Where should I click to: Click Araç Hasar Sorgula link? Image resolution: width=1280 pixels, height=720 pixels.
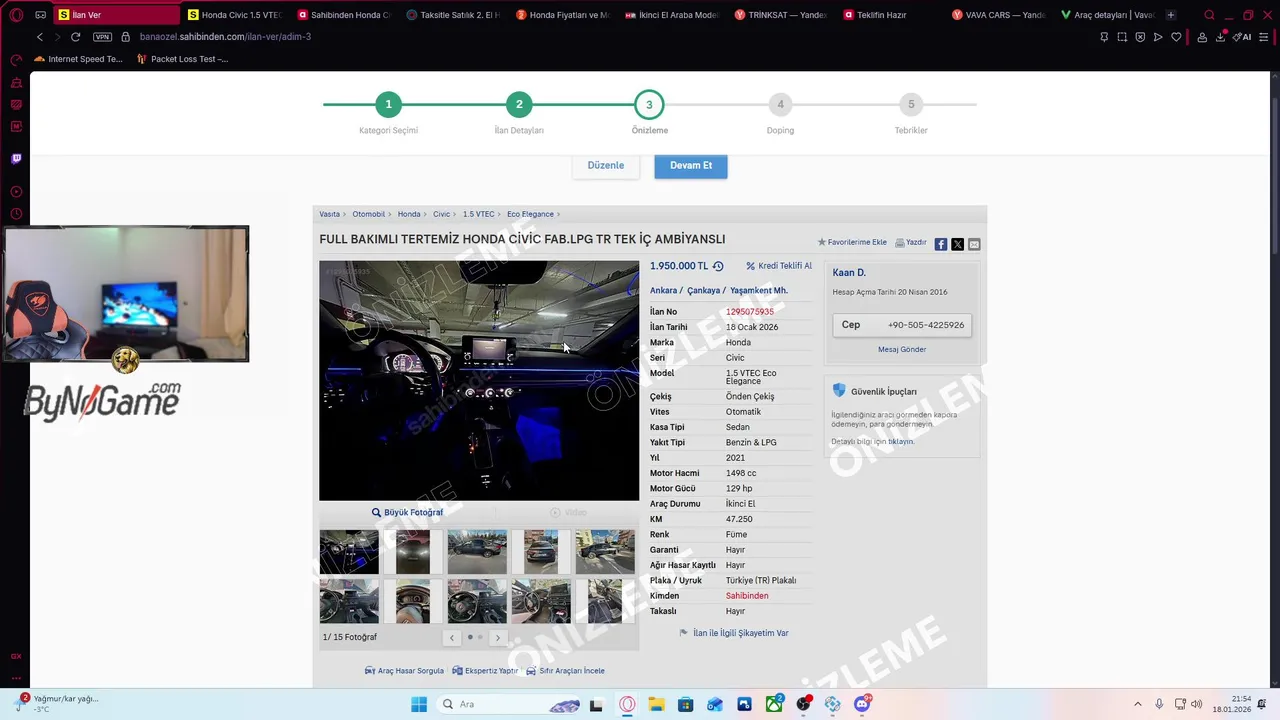pos(404,671)
